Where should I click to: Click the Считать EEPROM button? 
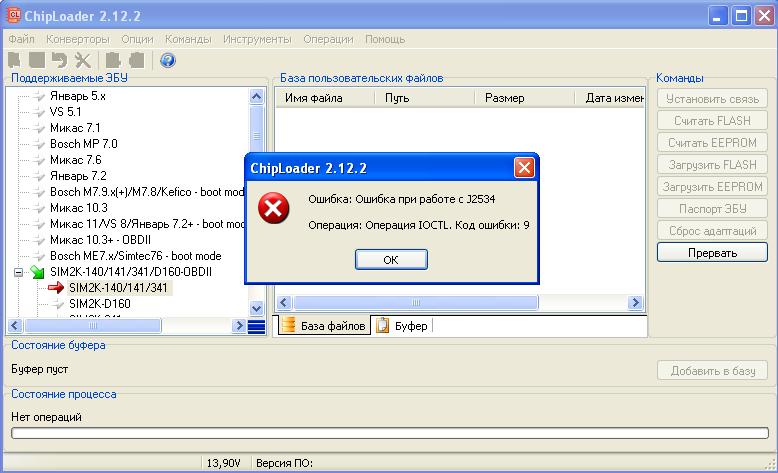[x=712, y=142]
